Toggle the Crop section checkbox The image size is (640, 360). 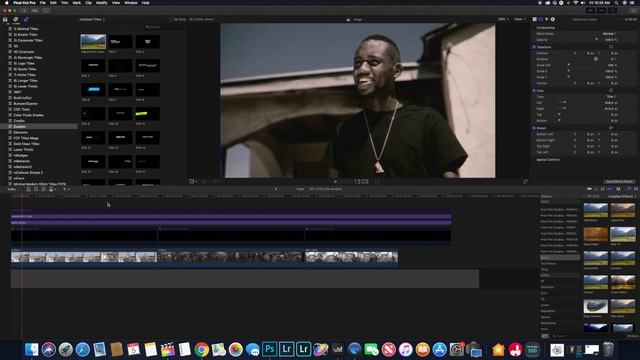click(x=534, y=91)
